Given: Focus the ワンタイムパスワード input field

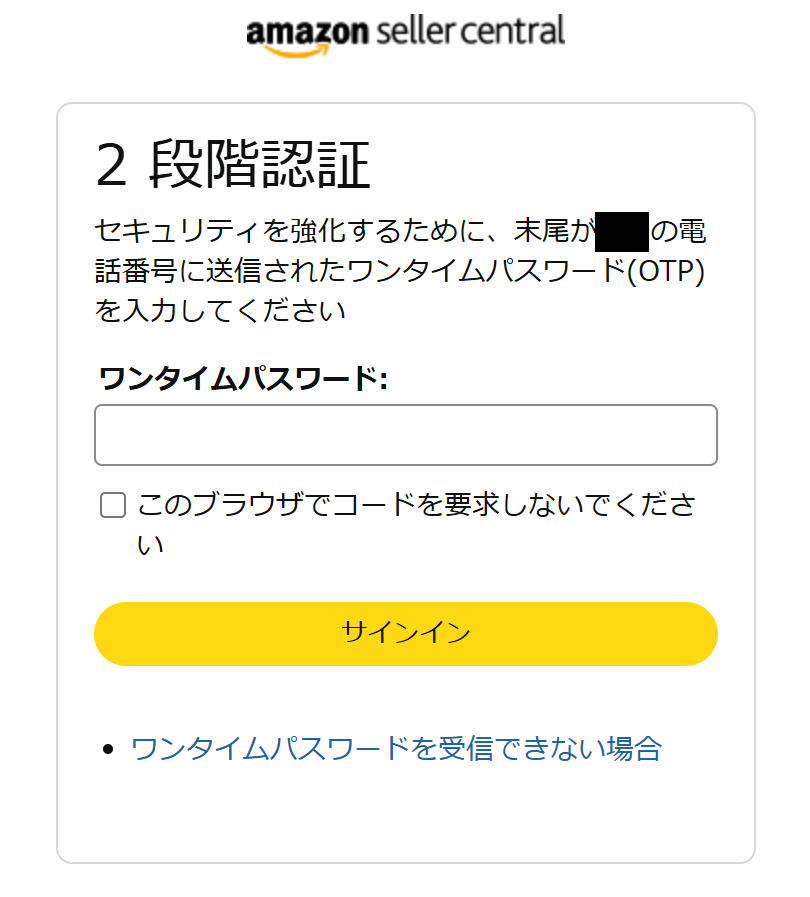Looking at the screenshot, I should [x=406, y=435].
